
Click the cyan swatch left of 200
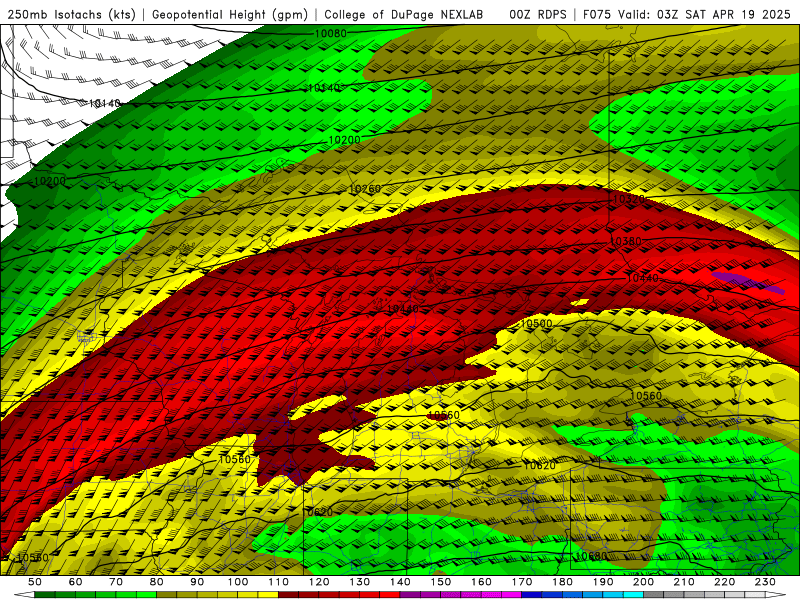(x=633, y=595)
